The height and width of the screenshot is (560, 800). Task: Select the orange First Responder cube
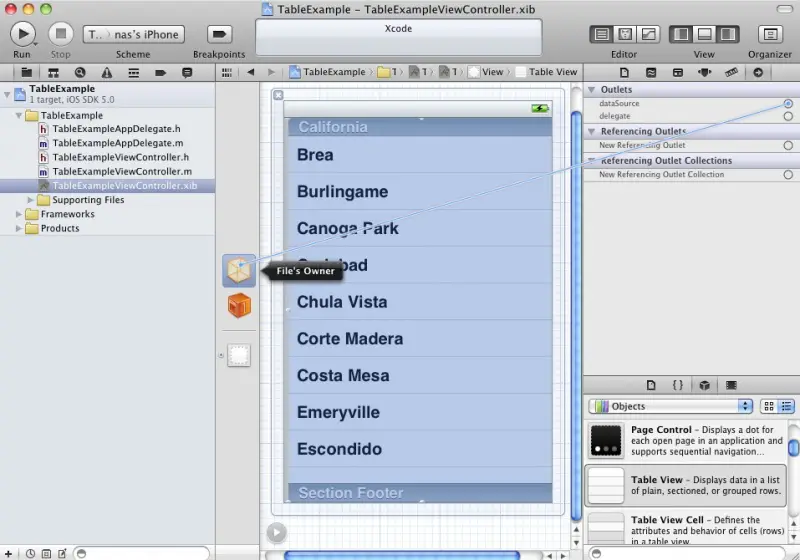pyautogui.click(x=239, y=306)
